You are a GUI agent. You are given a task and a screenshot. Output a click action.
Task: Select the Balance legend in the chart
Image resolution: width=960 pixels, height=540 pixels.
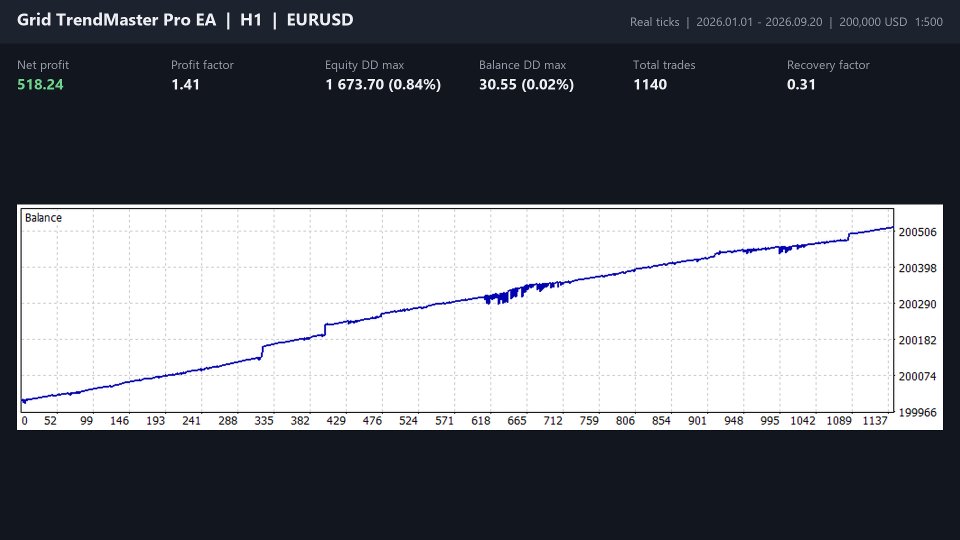(43, 217)
